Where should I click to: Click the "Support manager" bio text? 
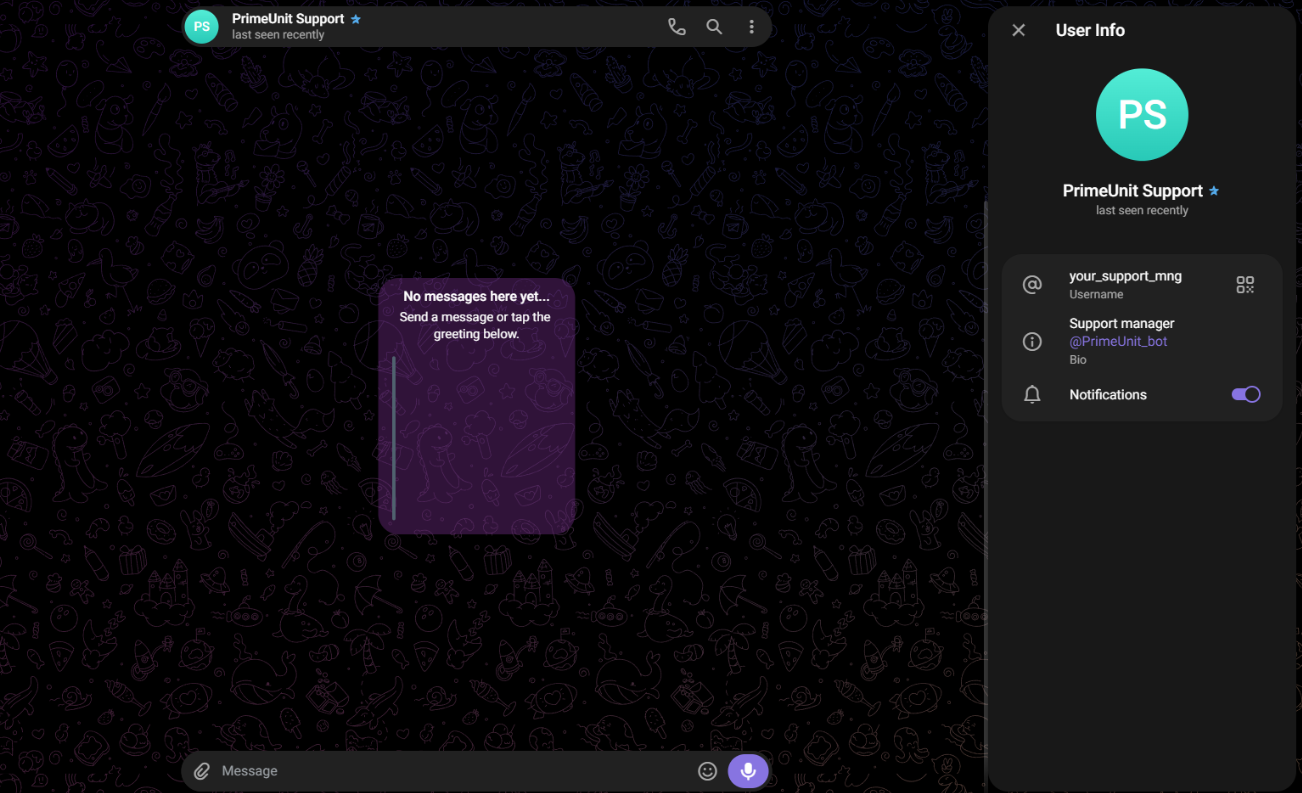(x=1122, y=324)
